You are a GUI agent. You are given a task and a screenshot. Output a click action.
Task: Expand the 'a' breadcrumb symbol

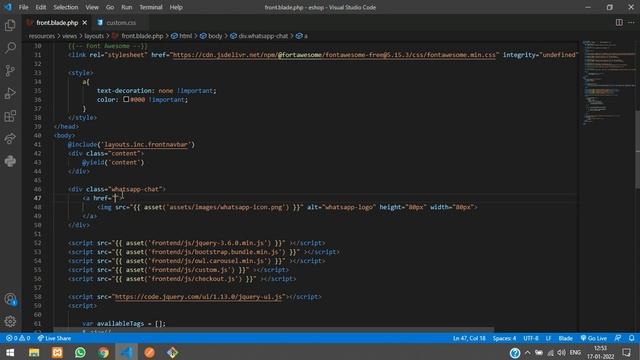pyautogui.click(x=302, y=36)
